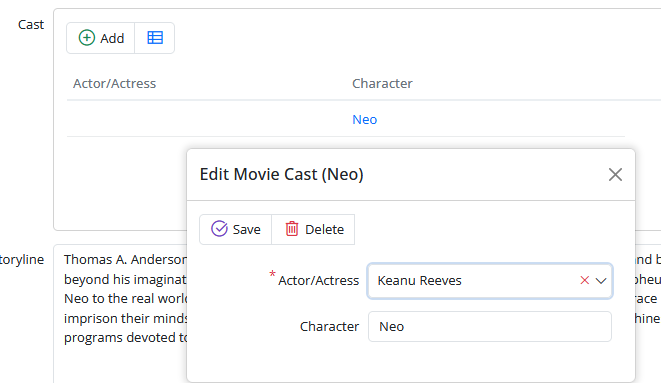Focus the Character input field containing Neo
The width and height of the screenshot is (661, 383).
click(x=489, y=327)
